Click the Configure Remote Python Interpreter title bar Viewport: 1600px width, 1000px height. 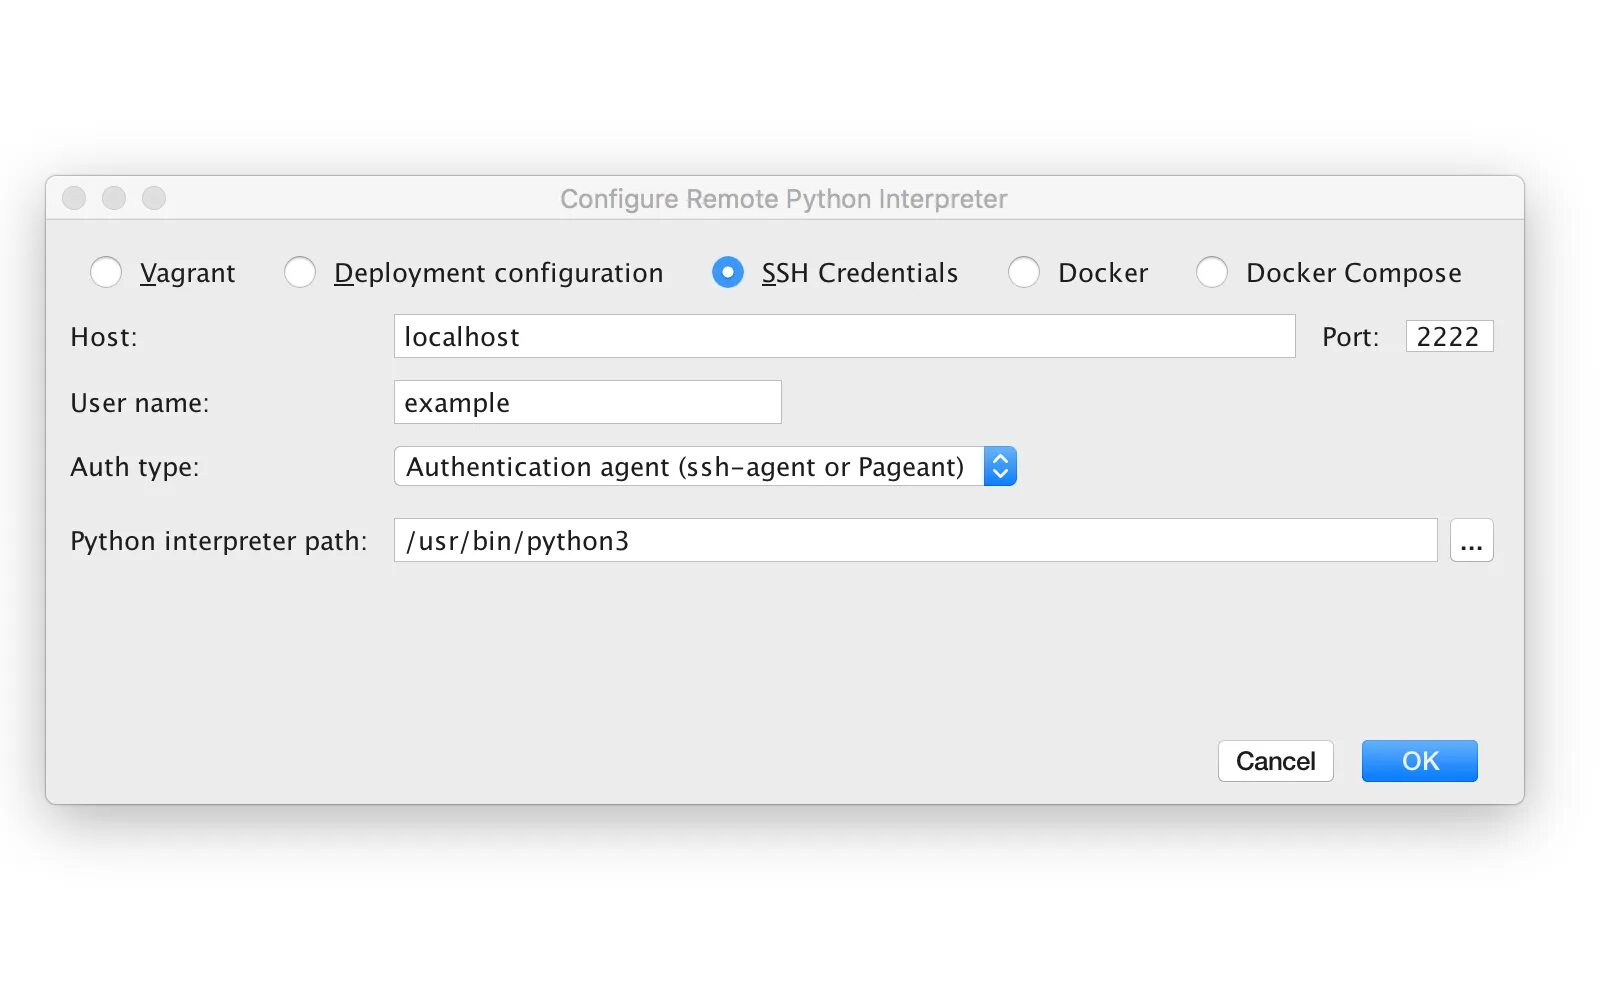[x=783, y=199]
